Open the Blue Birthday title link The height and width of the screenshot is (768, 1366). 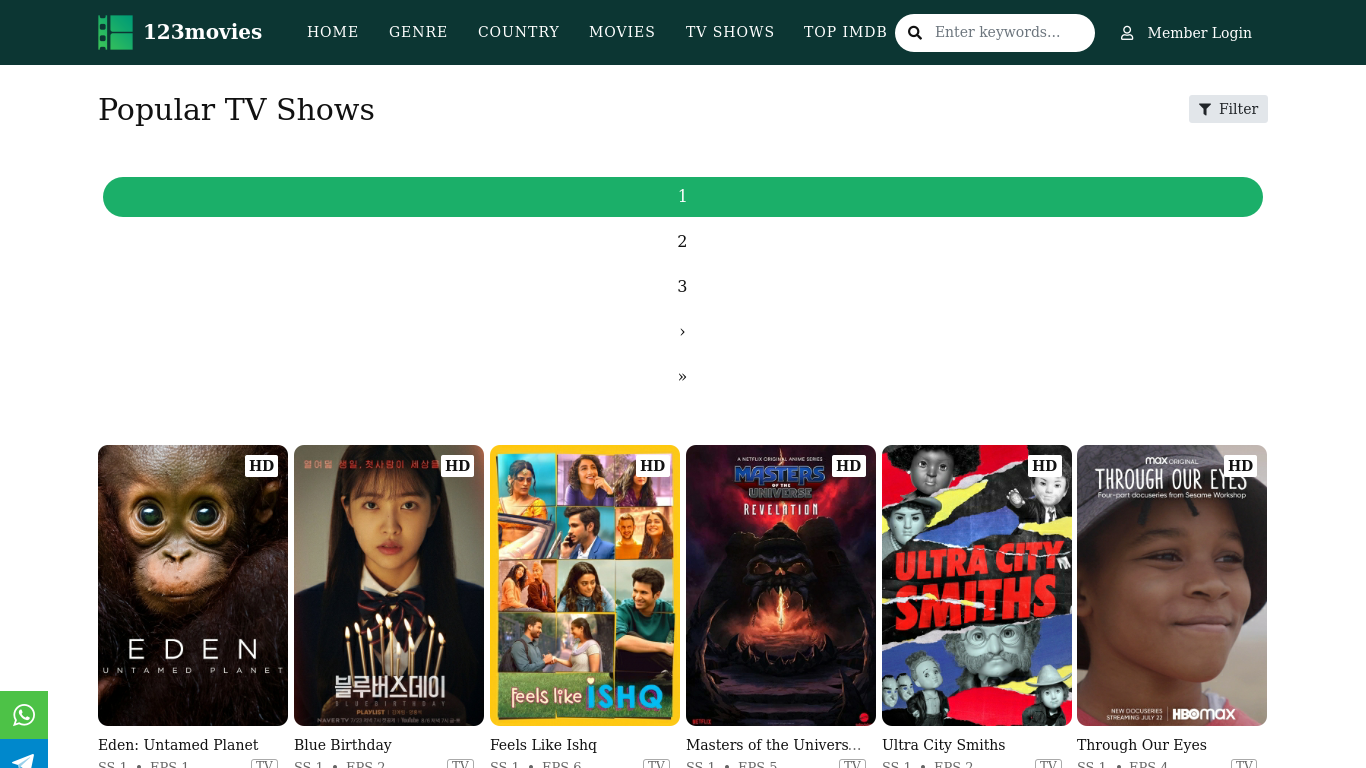point(343,744)
